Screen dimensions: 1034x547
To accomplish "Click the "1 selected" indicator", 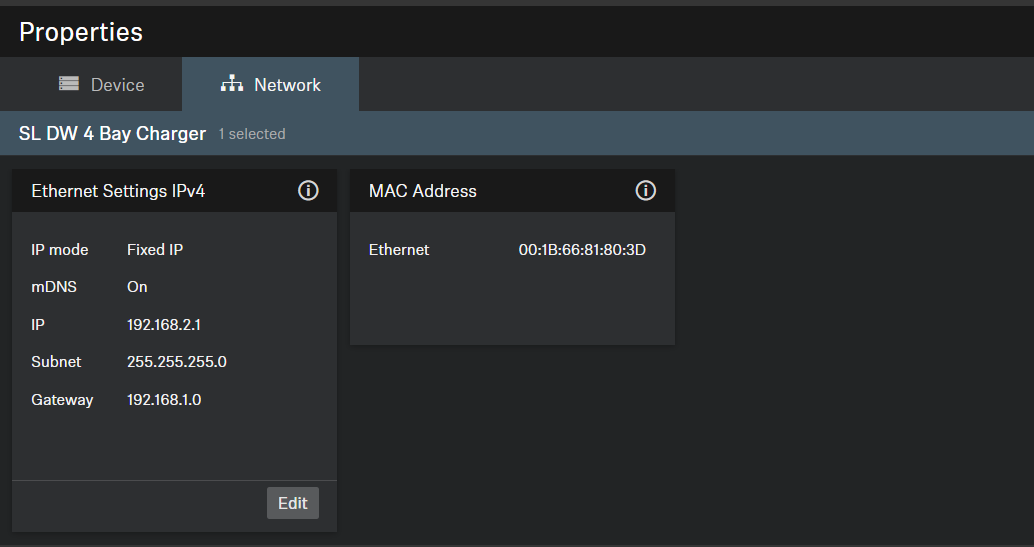I will point(252,134).
